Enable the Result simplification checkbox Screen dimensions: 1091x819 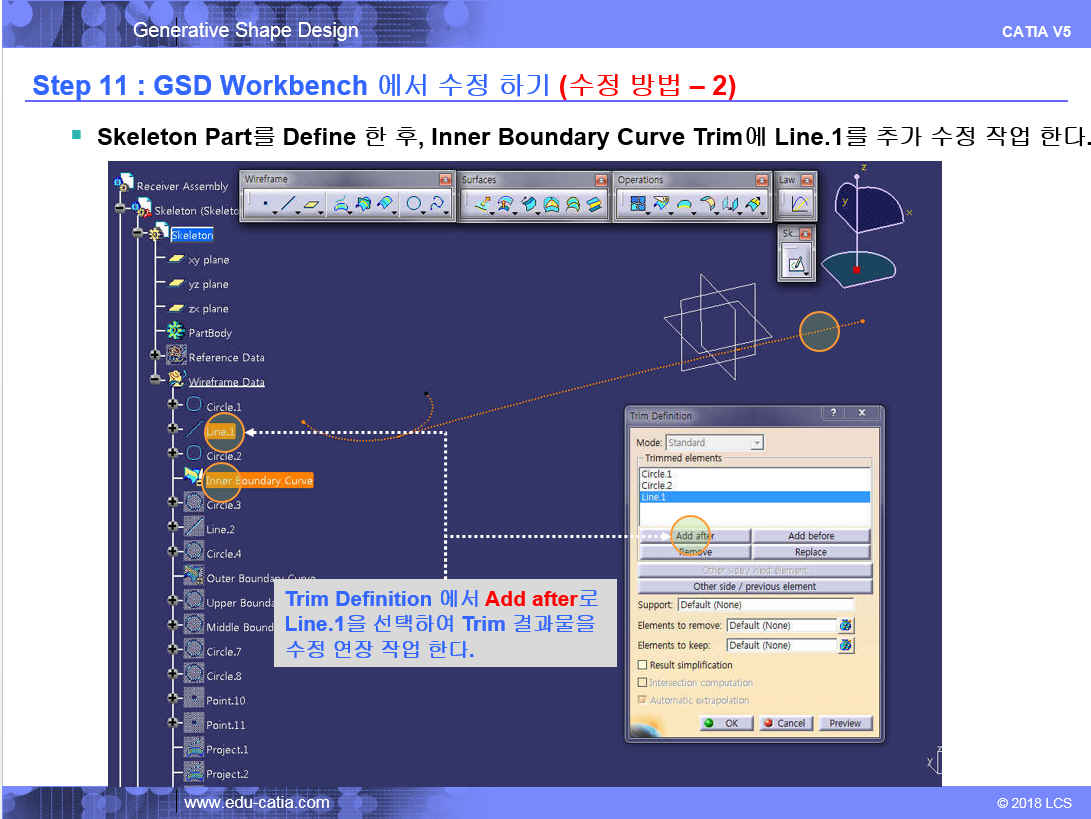(643, 665)
